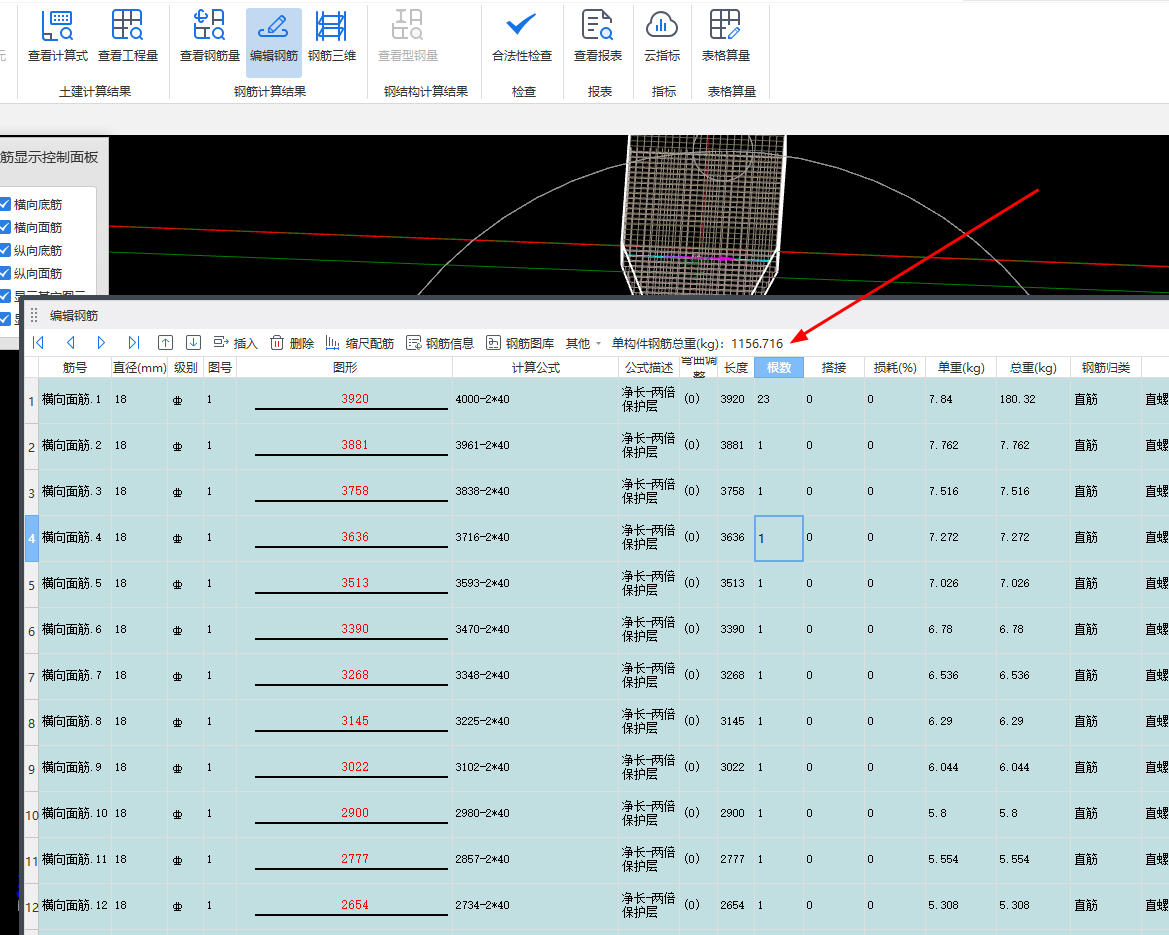Go to first rebar record
This screenshot has height=935, width=1169.
tap(38, 342)
